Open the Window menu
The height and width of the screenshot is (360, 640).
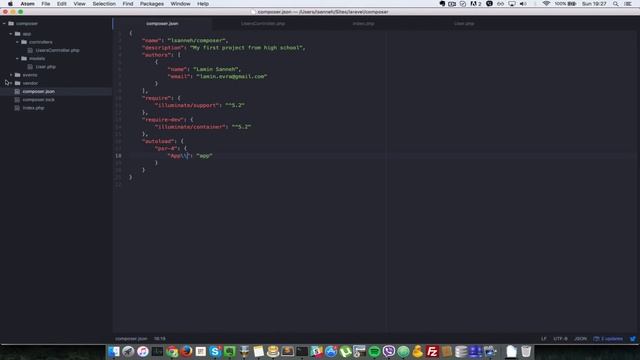(180, 4)
